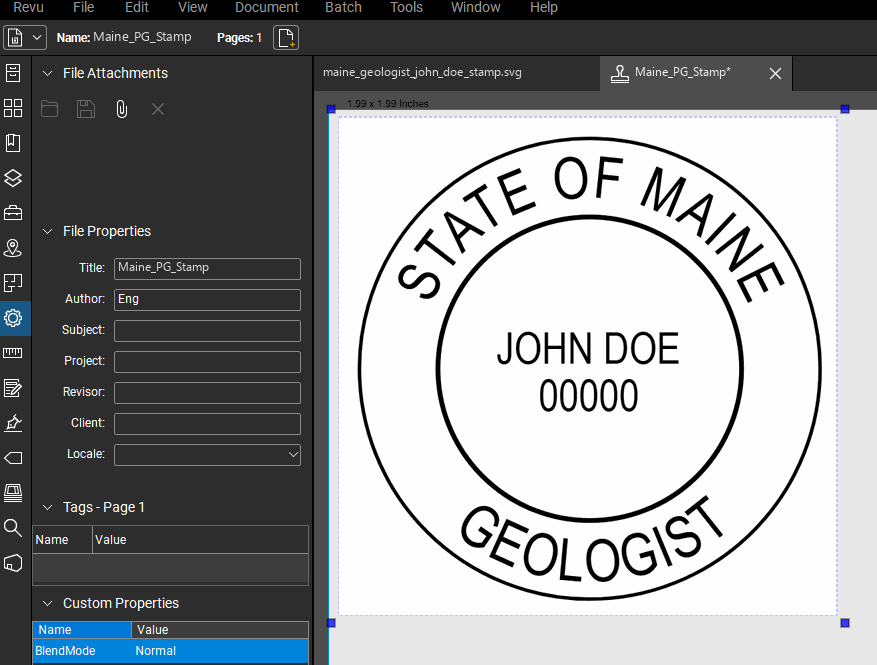This screenshot has height=665, width=877.
Task: Open the View menu
Action: coord(192,7)
